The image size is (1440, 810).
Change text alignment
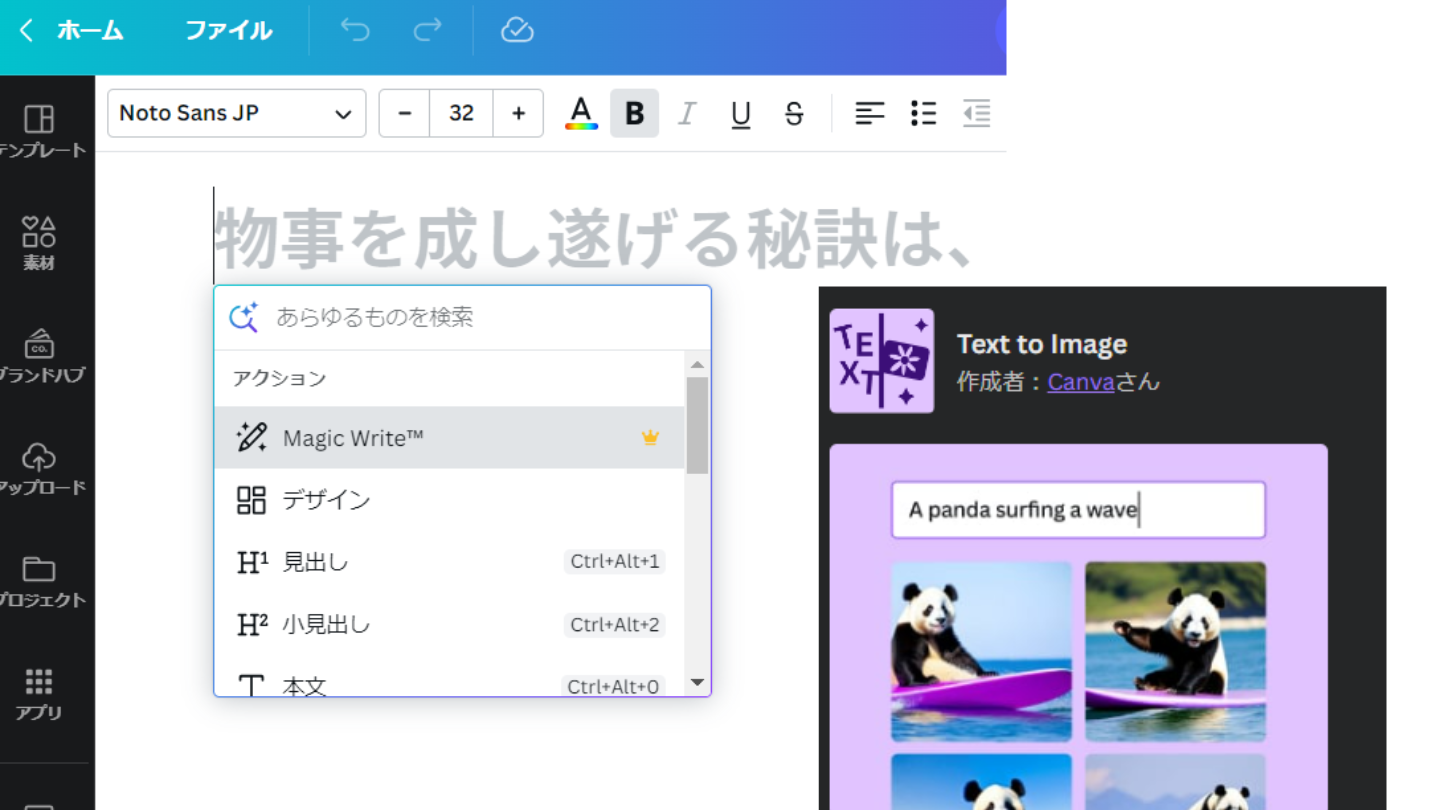(x=870, y=113)
